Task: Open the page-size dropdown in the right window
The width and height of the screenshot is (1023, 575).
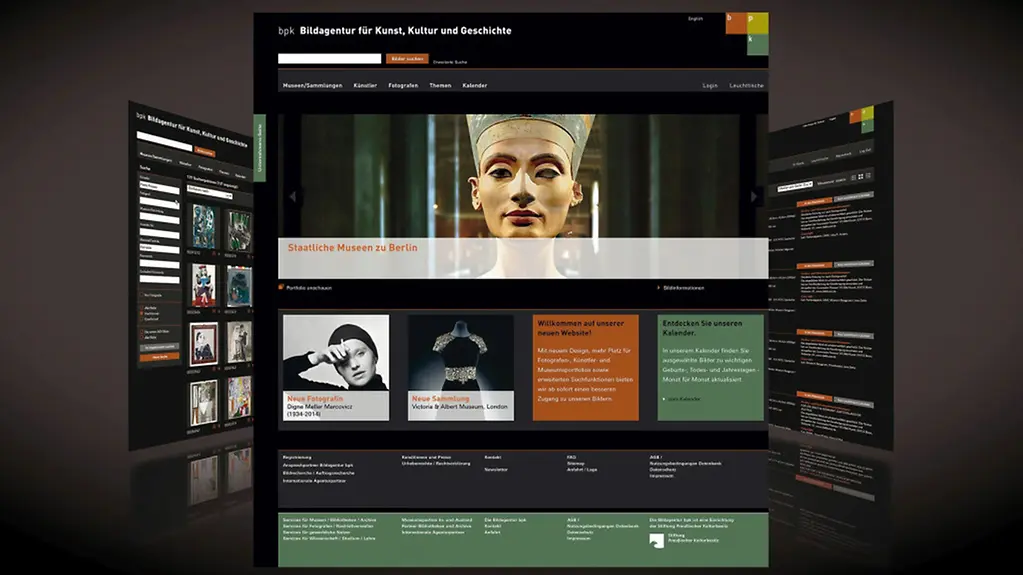Action: [795, 186]
